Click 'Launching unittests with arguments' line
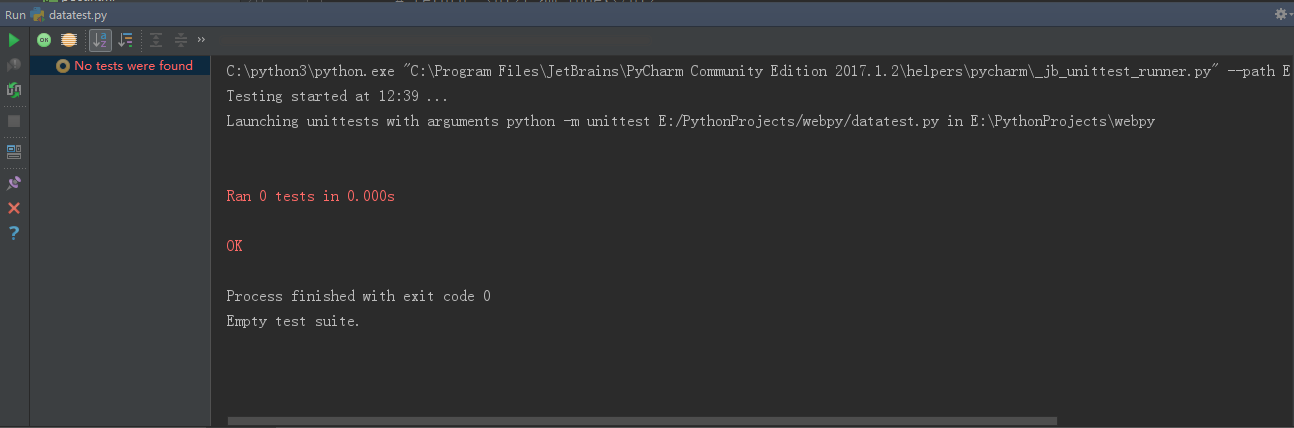The height and width of the screenshot is (428, 1294). 691,121
